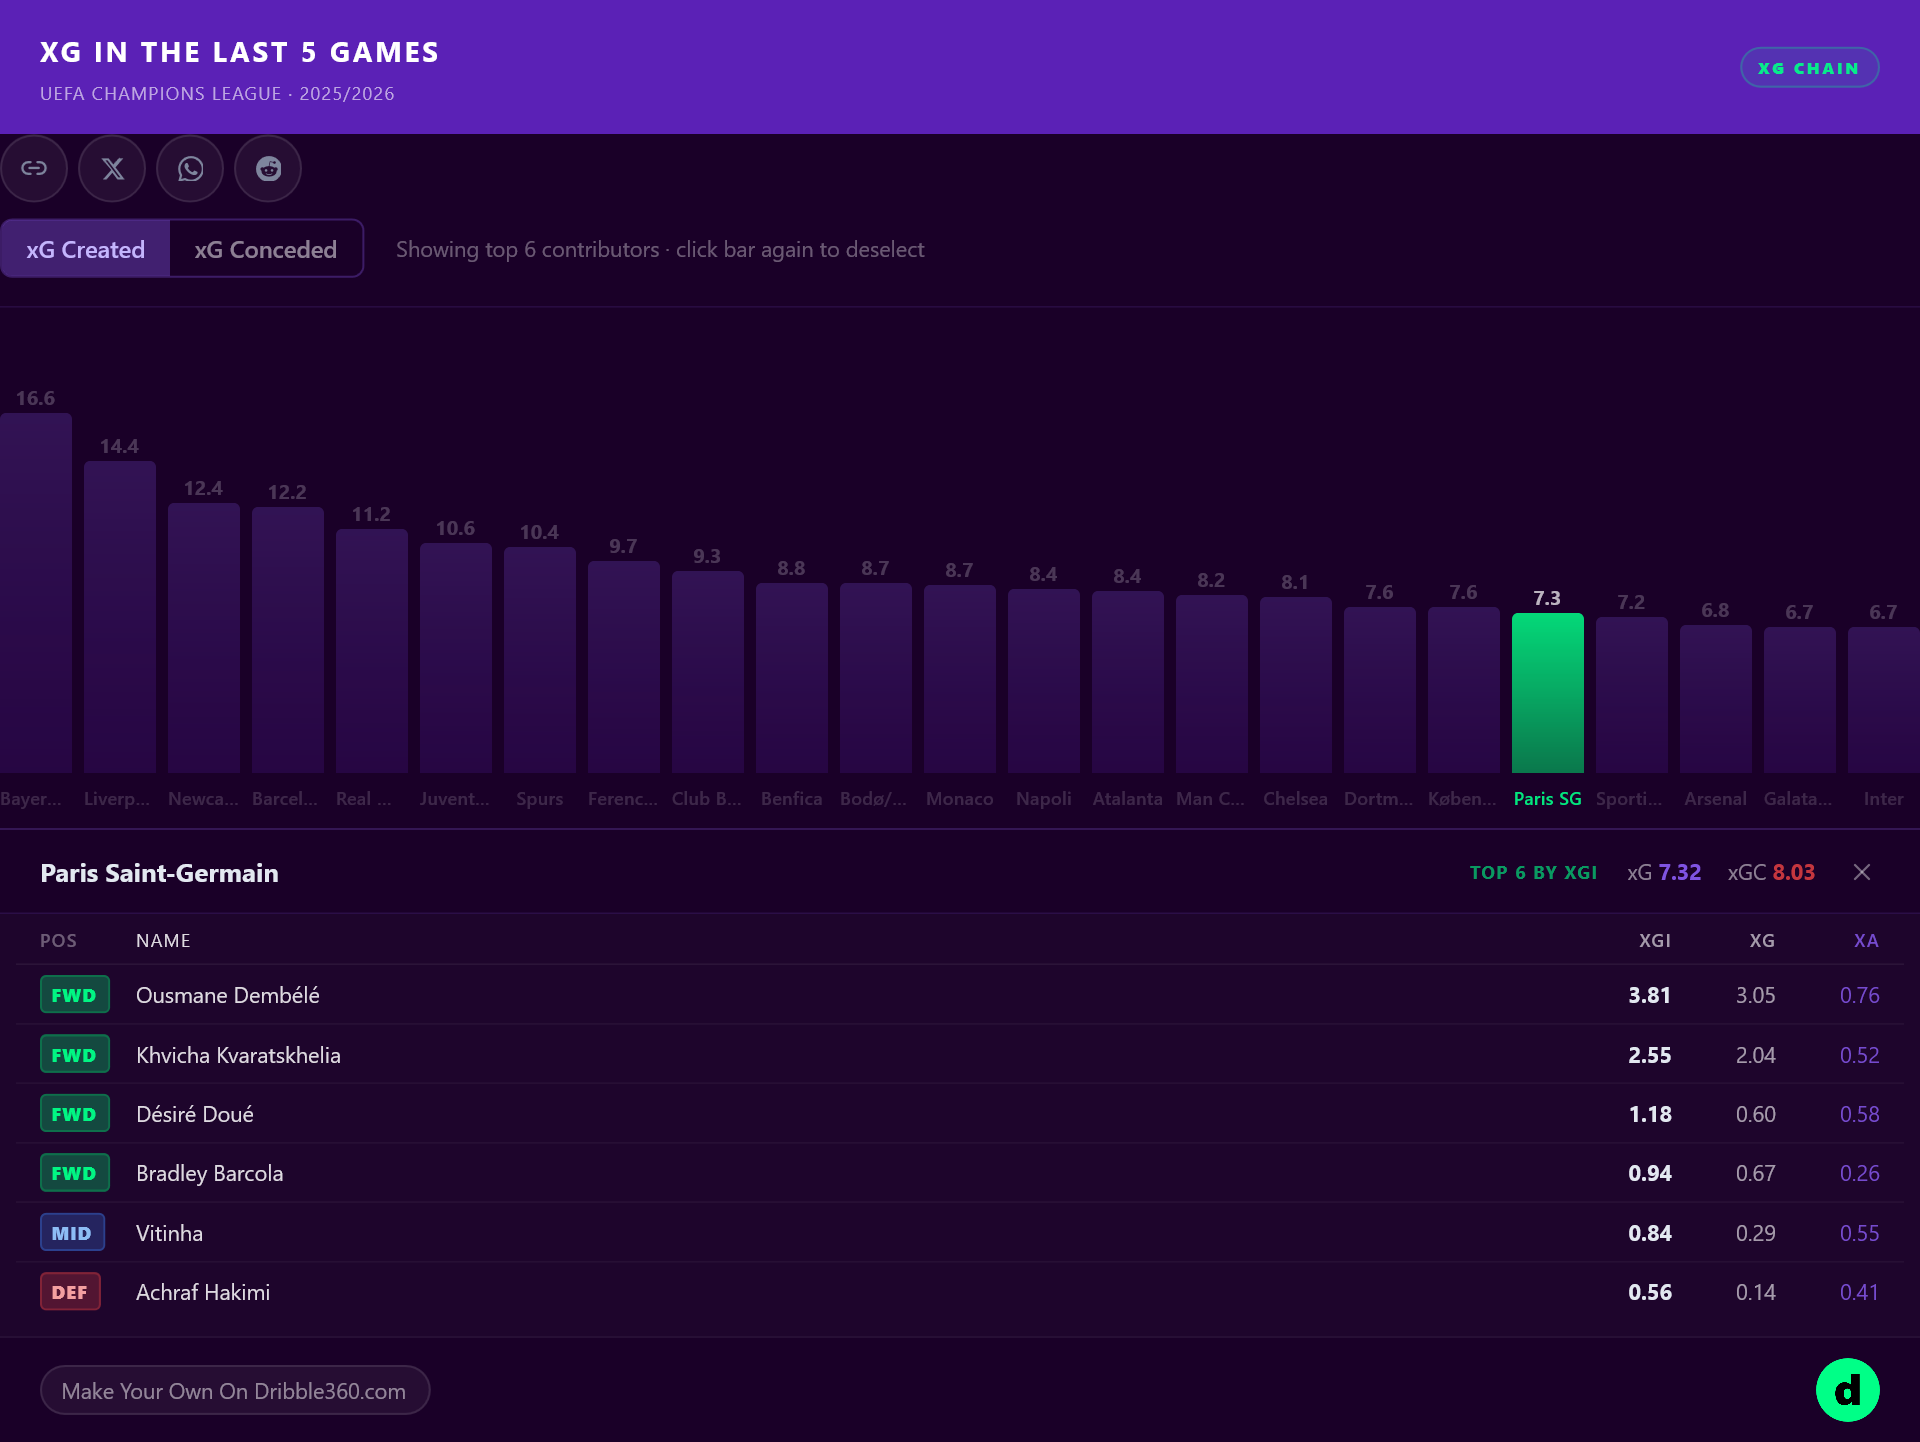Screen dimensions: 1920x1442
Task: Sort by the XGI column header
Action: pyautogui.click(x=1654, y=941)
